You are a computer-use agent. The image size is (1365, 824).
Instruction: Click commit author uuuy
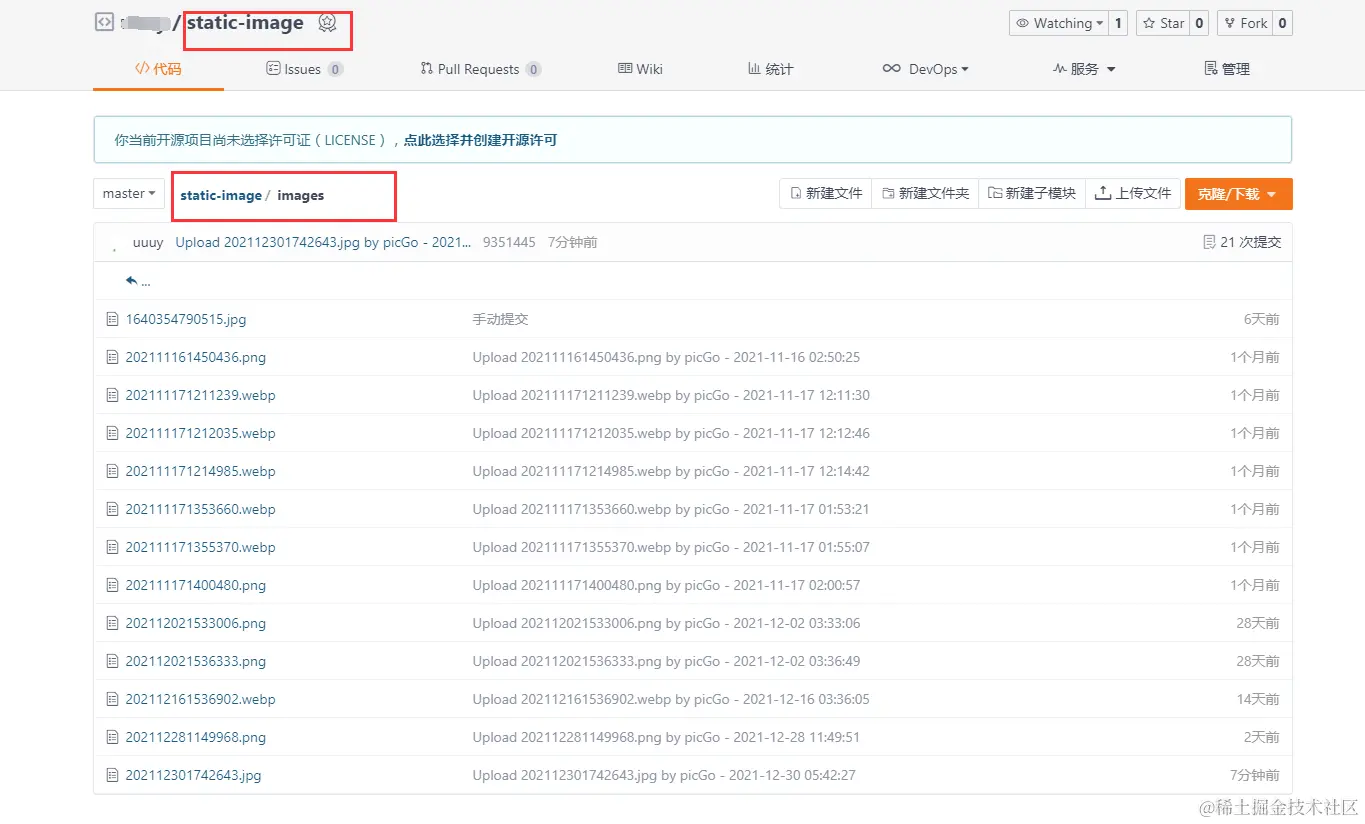[148, 242]
